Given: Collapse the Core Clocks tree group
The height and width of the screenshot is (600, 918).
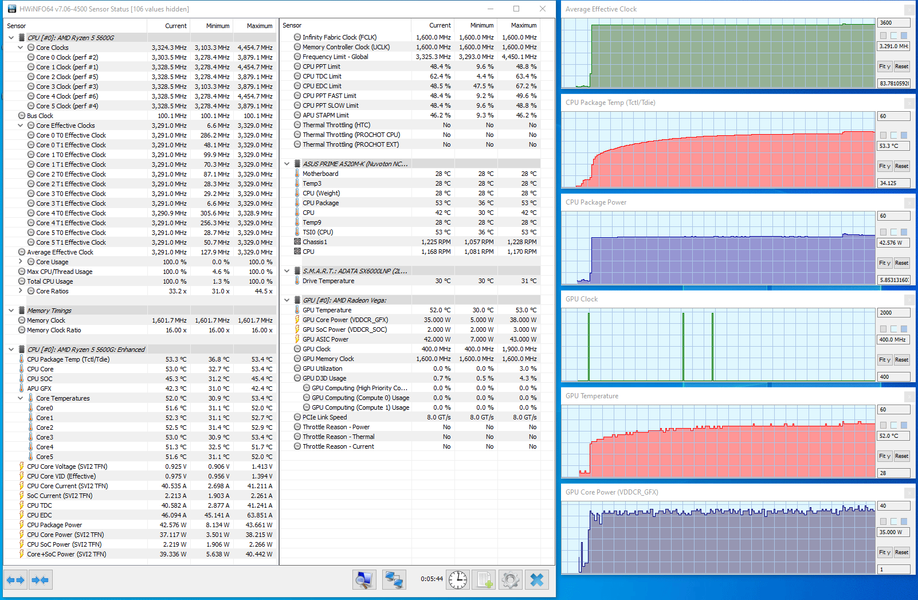Looking at the screenshot, I should tap(20, 47).
